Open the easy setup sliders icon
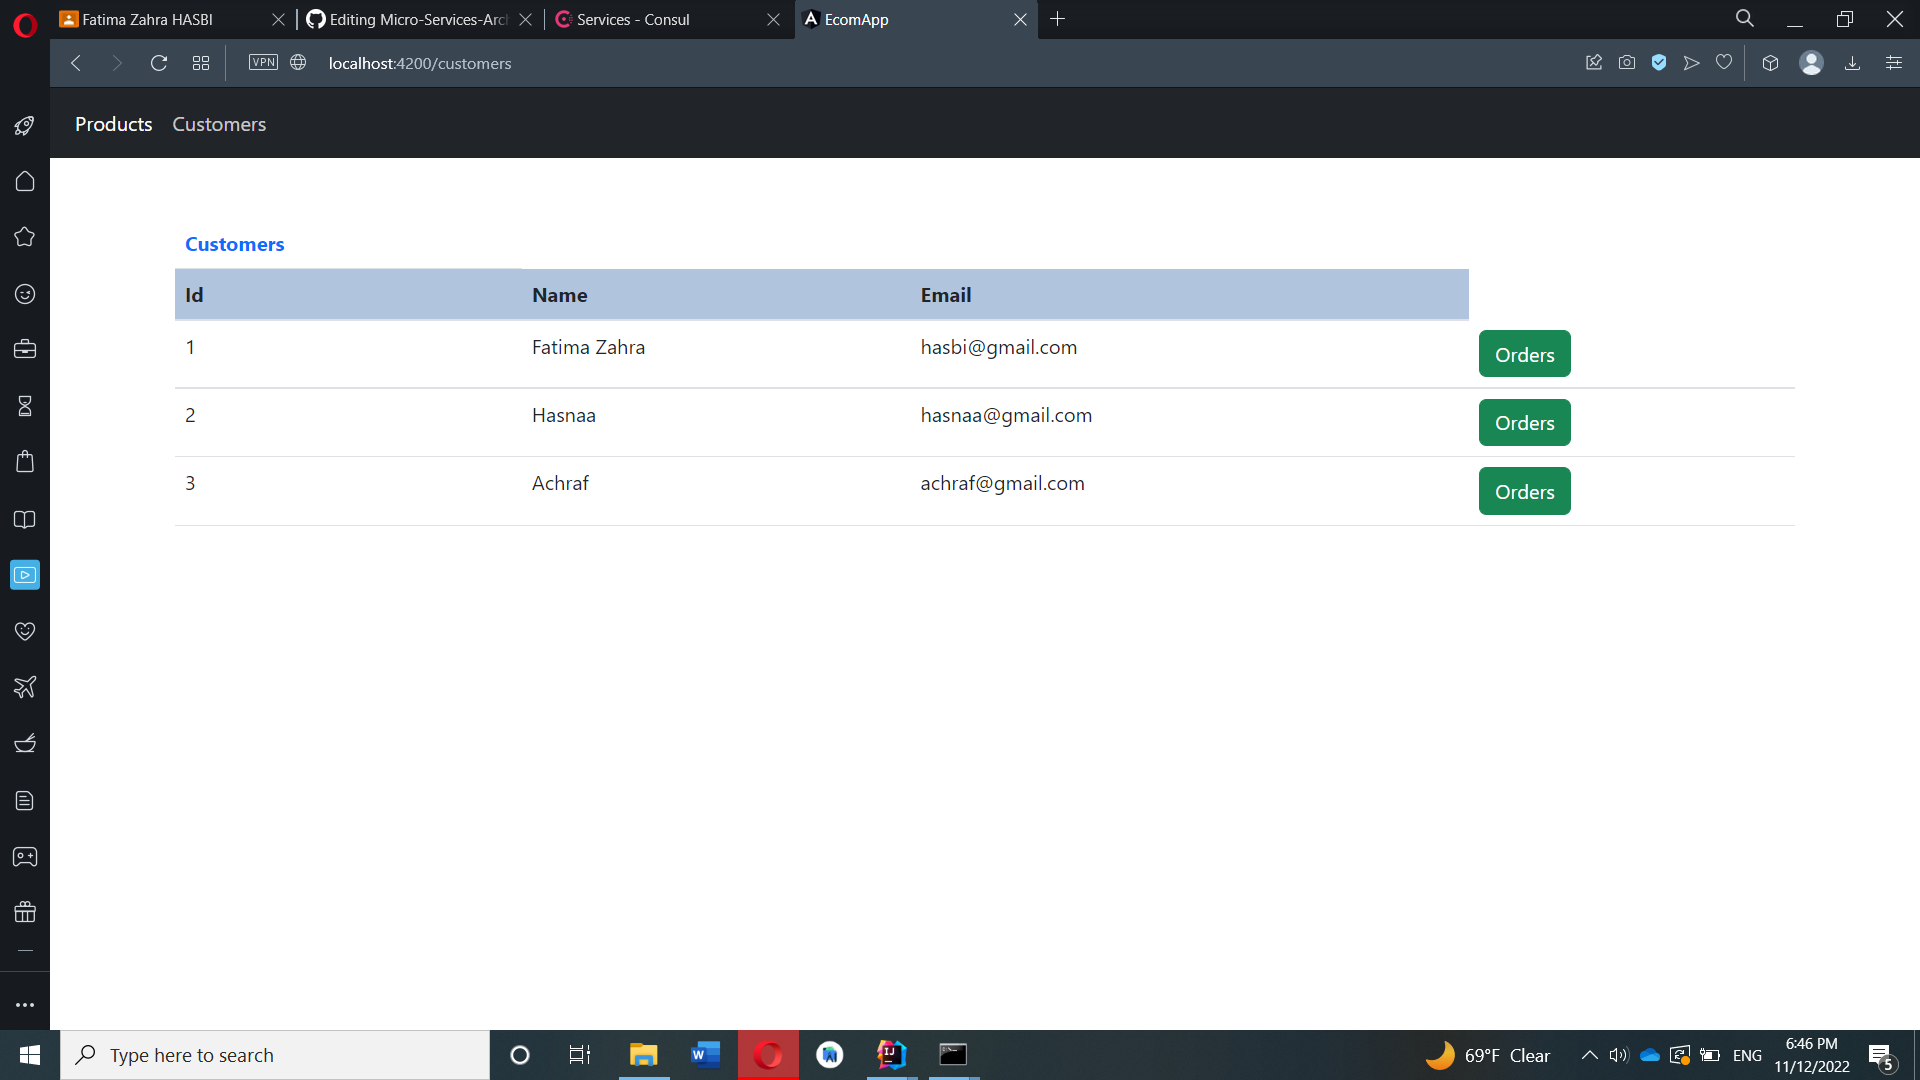This screenshot has width=1920, height=1080. (1894, 62)
